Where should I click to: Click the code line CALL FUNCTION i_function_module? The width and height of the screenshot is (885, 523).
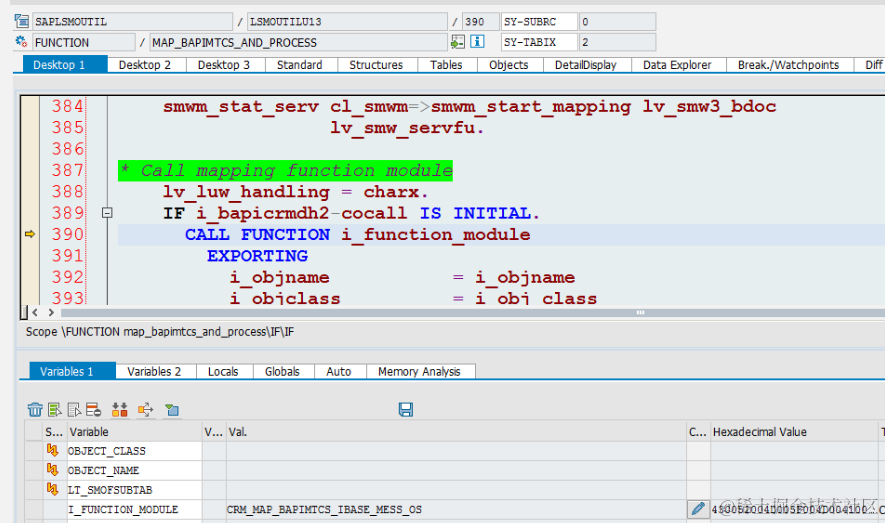[x=358, y=234]
